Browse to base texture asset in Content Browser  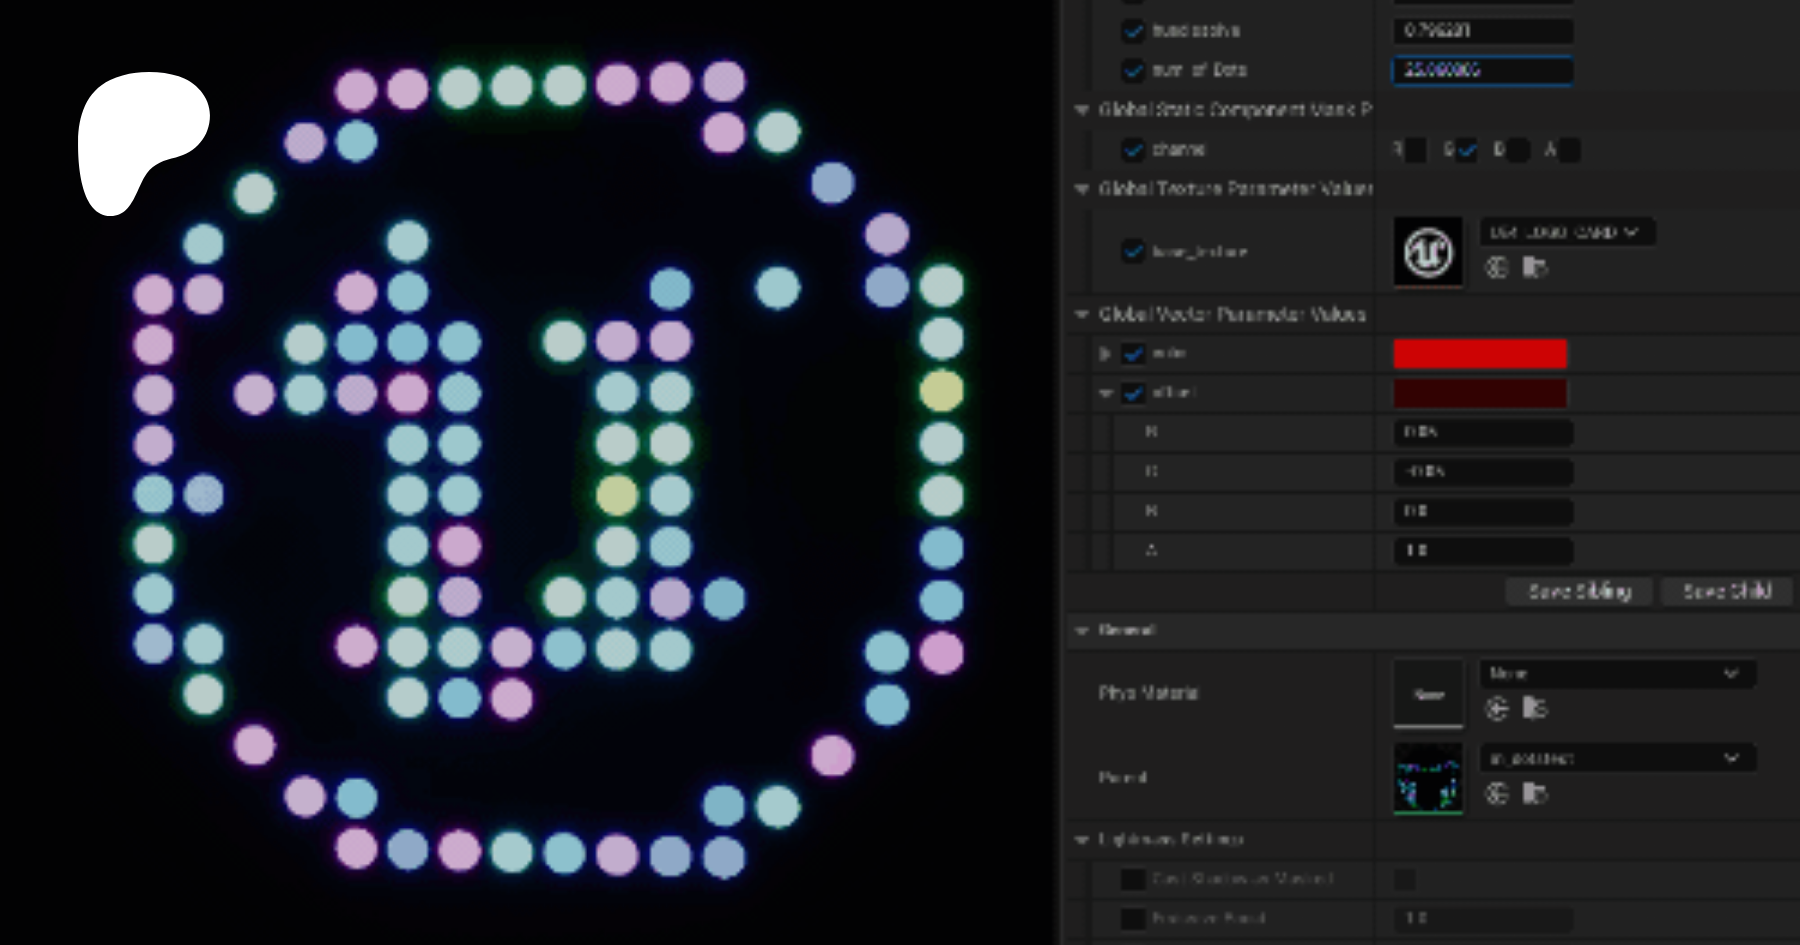[x=1534, y=267]
